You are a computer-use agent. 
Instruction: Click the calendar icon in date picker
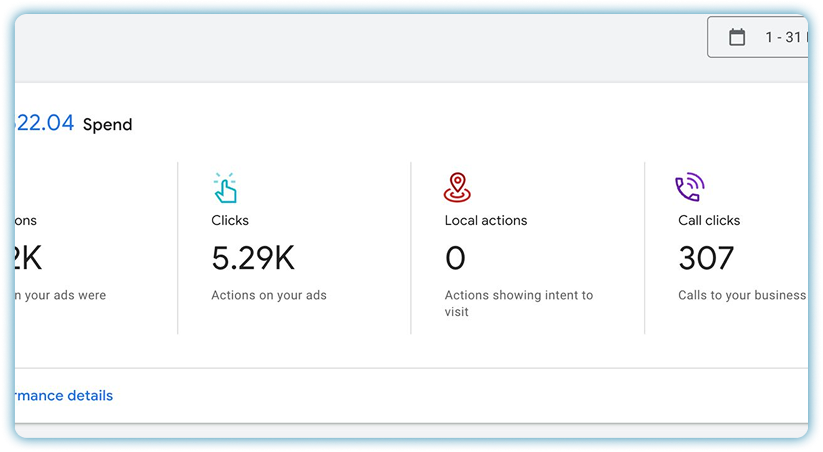pos(737,38)
